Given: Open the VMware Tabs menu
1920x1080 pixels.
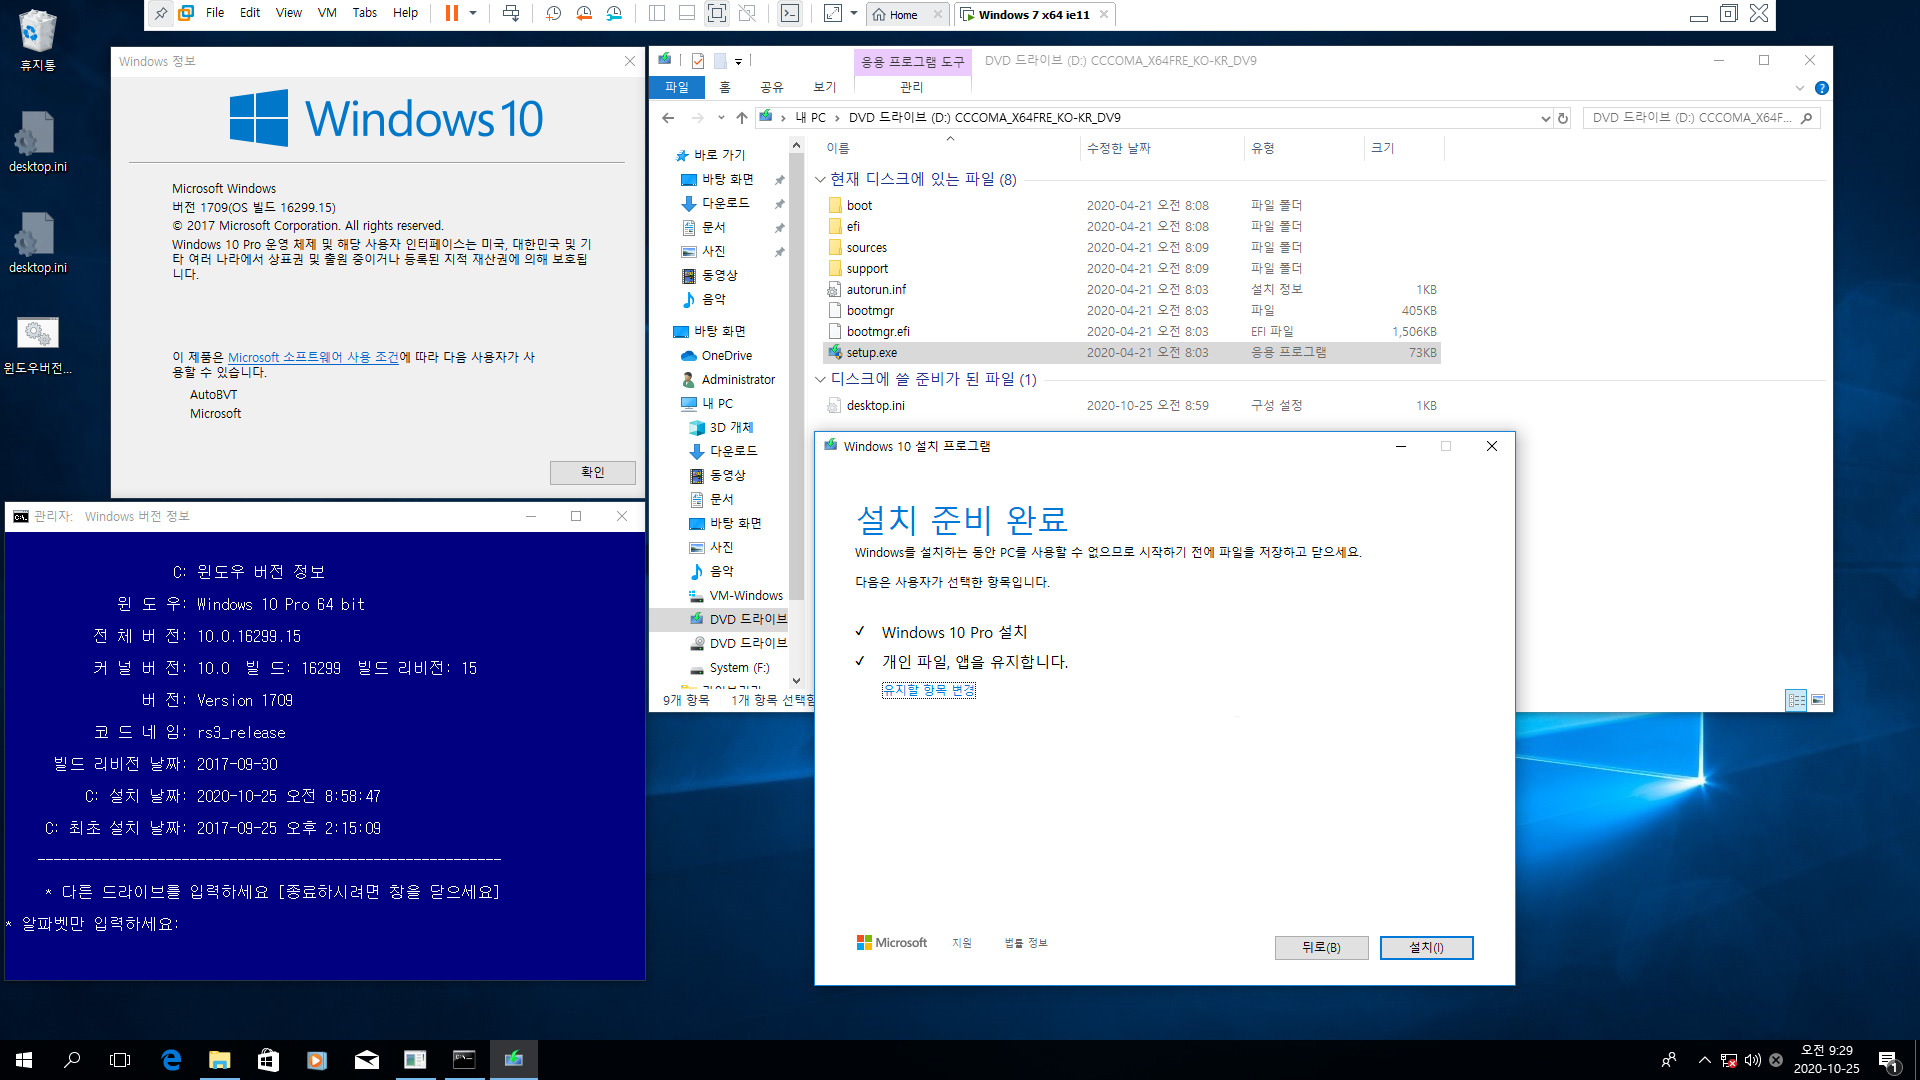Looking at the screenshot, I should 364,13.
